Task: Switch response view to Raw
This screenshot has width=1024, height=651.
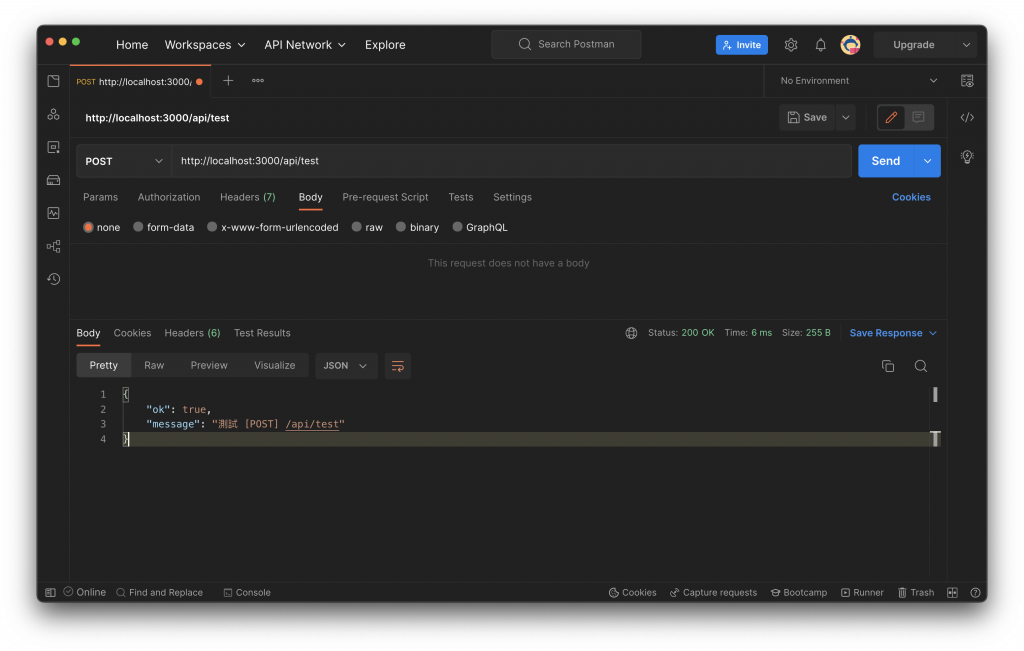Action: tap(154, 366)
